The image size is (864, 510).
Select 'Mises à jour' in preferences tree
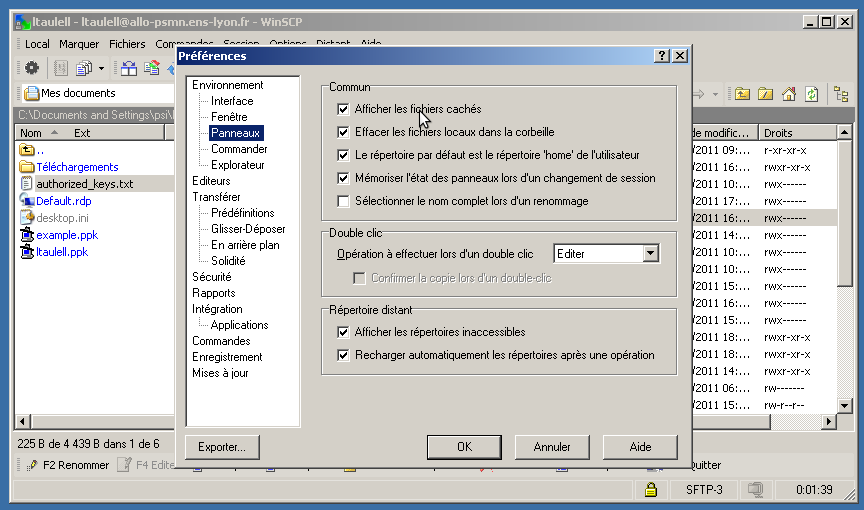(220, 373)
